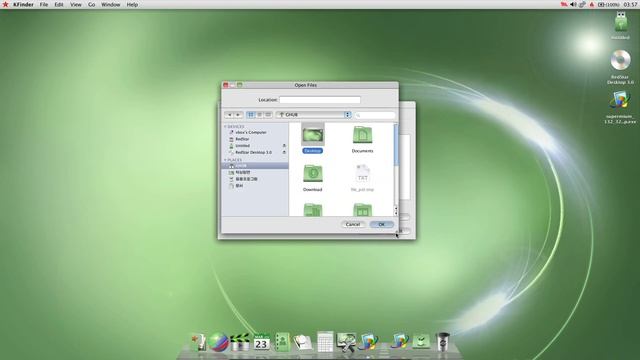Open the Window menu
This screenshot has height=360, width=640.
click(x=111, y=4)
